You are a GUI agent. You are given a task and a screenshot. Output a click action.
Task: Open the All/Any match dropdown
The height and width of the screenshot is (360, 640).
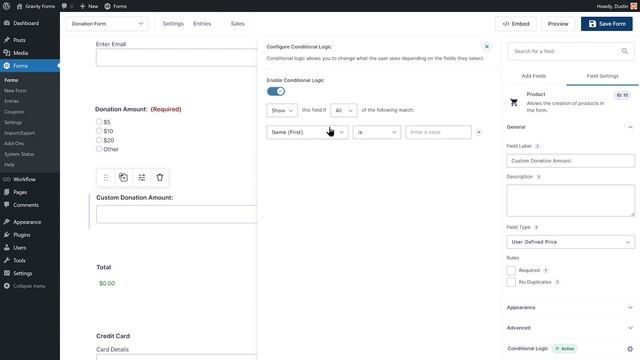[344, 110]
